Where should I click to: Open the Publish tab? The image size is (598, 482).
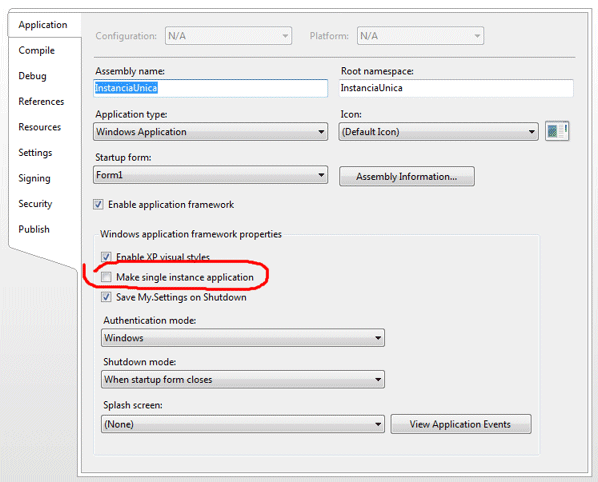click(x=34, y=229)
